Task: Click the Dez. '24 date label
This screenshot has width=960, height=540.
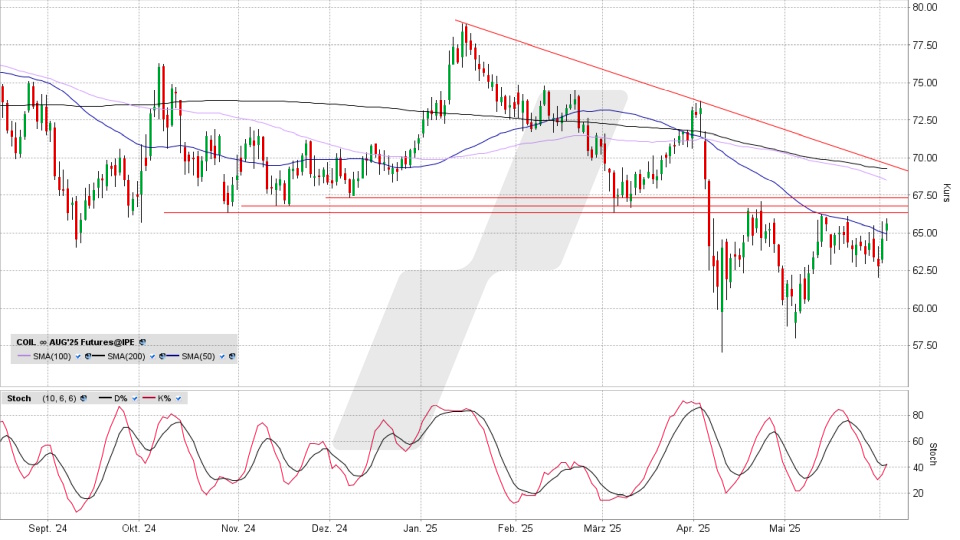Action: (x=329, y=529)
